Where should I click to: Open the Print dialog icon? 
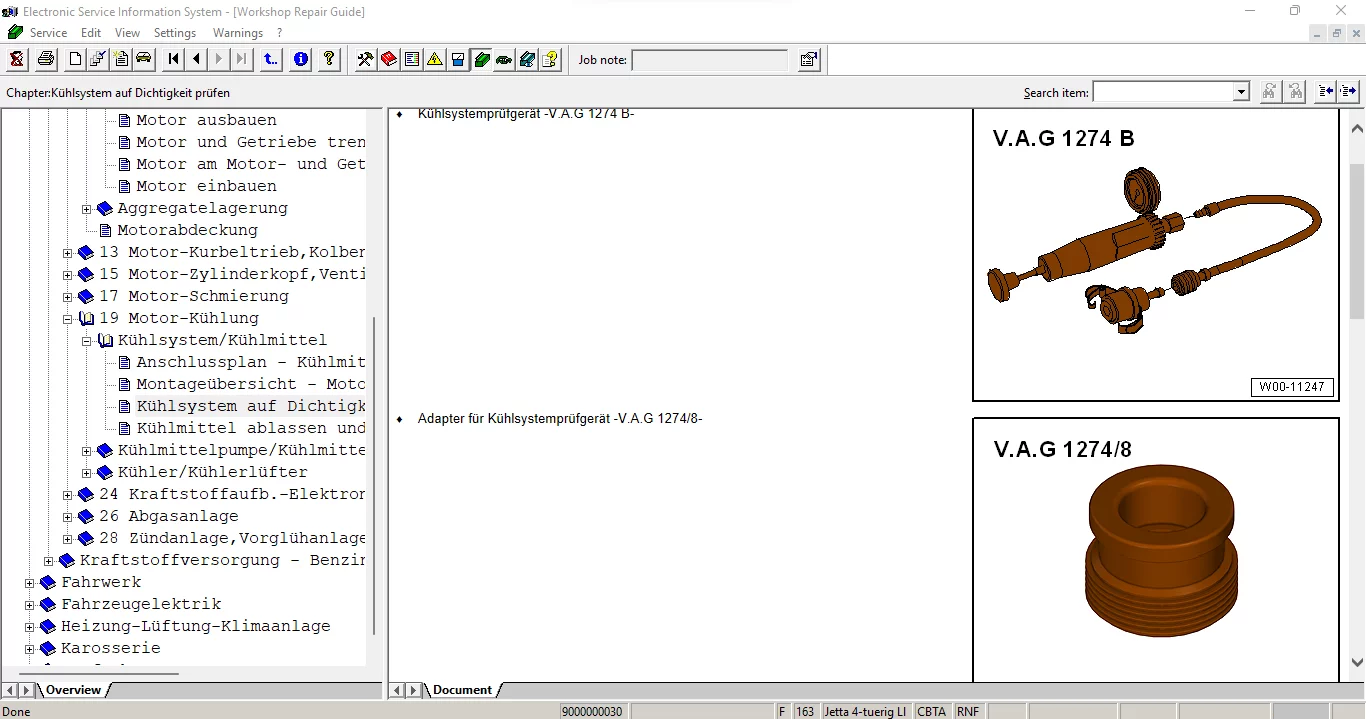[45, 59]
